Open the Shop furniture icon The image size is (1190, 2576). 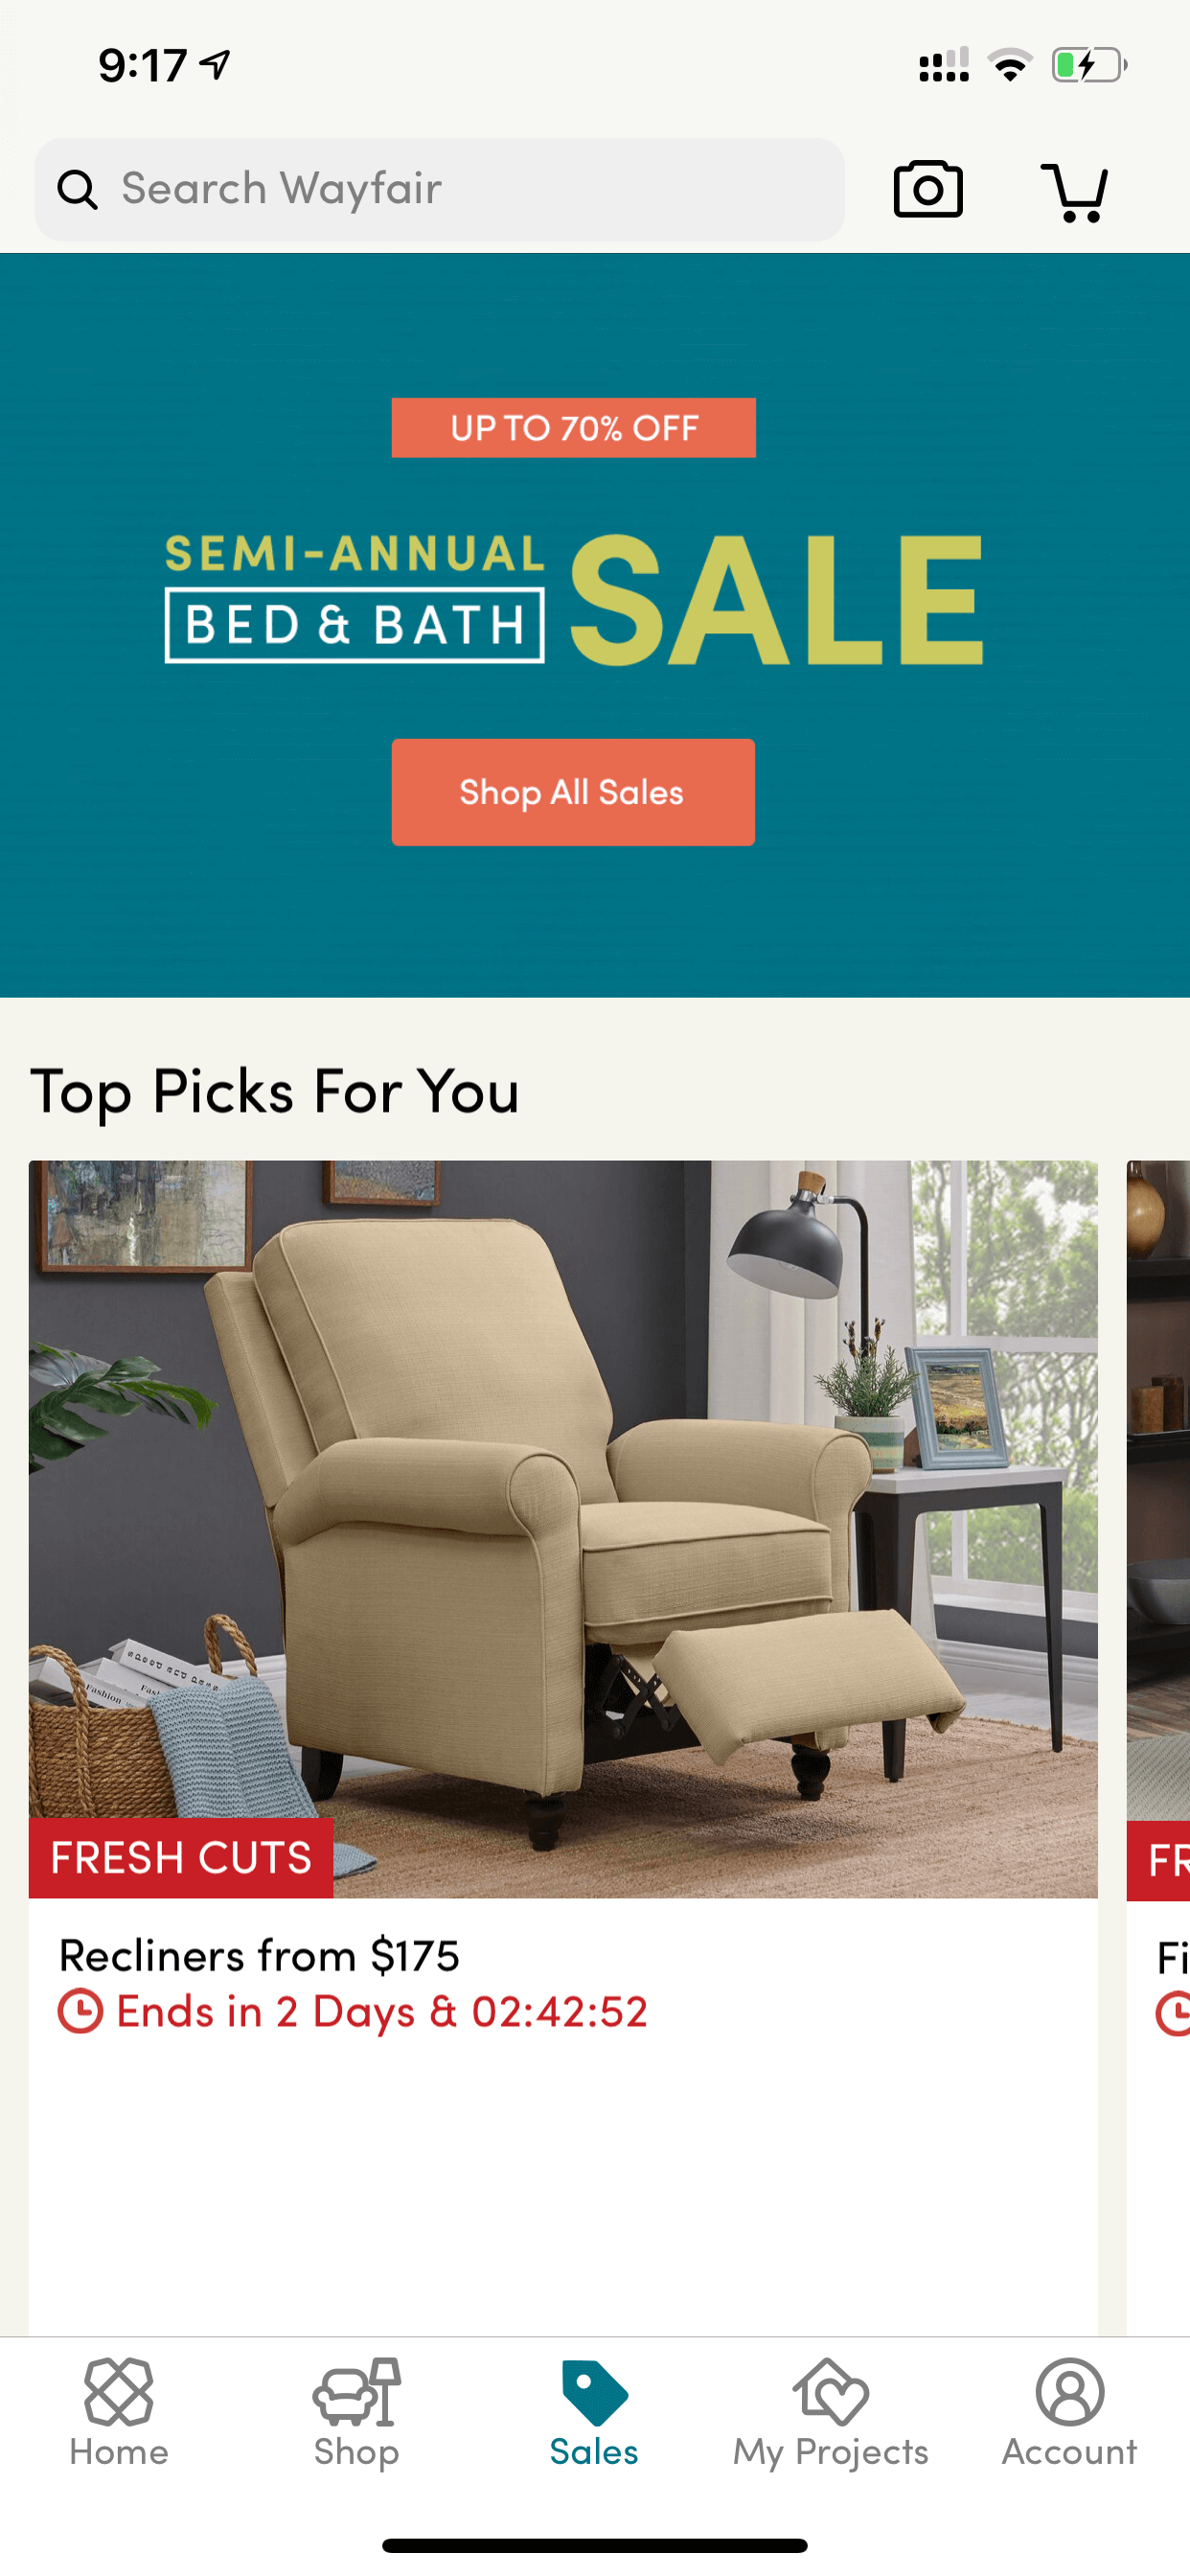click(x=357, y=2391)
